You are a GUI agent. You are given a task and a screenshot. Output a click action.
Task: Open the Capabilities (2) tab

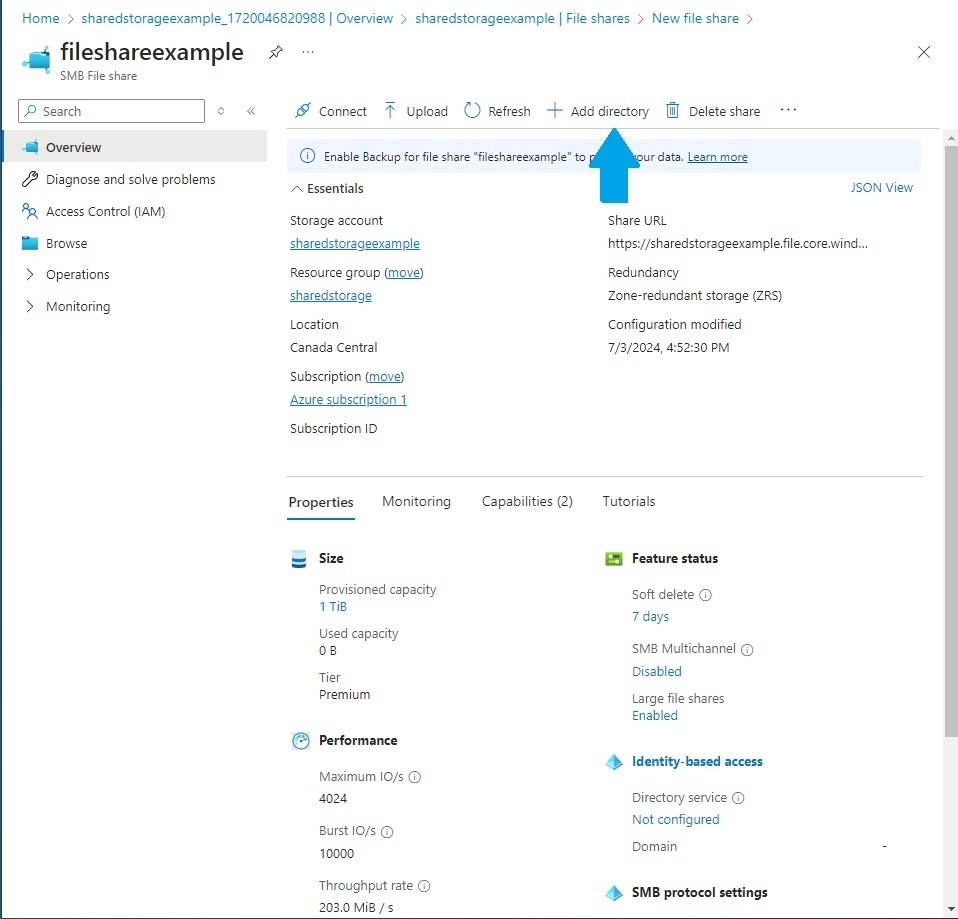pyautogui.click(x=527, y=502)
